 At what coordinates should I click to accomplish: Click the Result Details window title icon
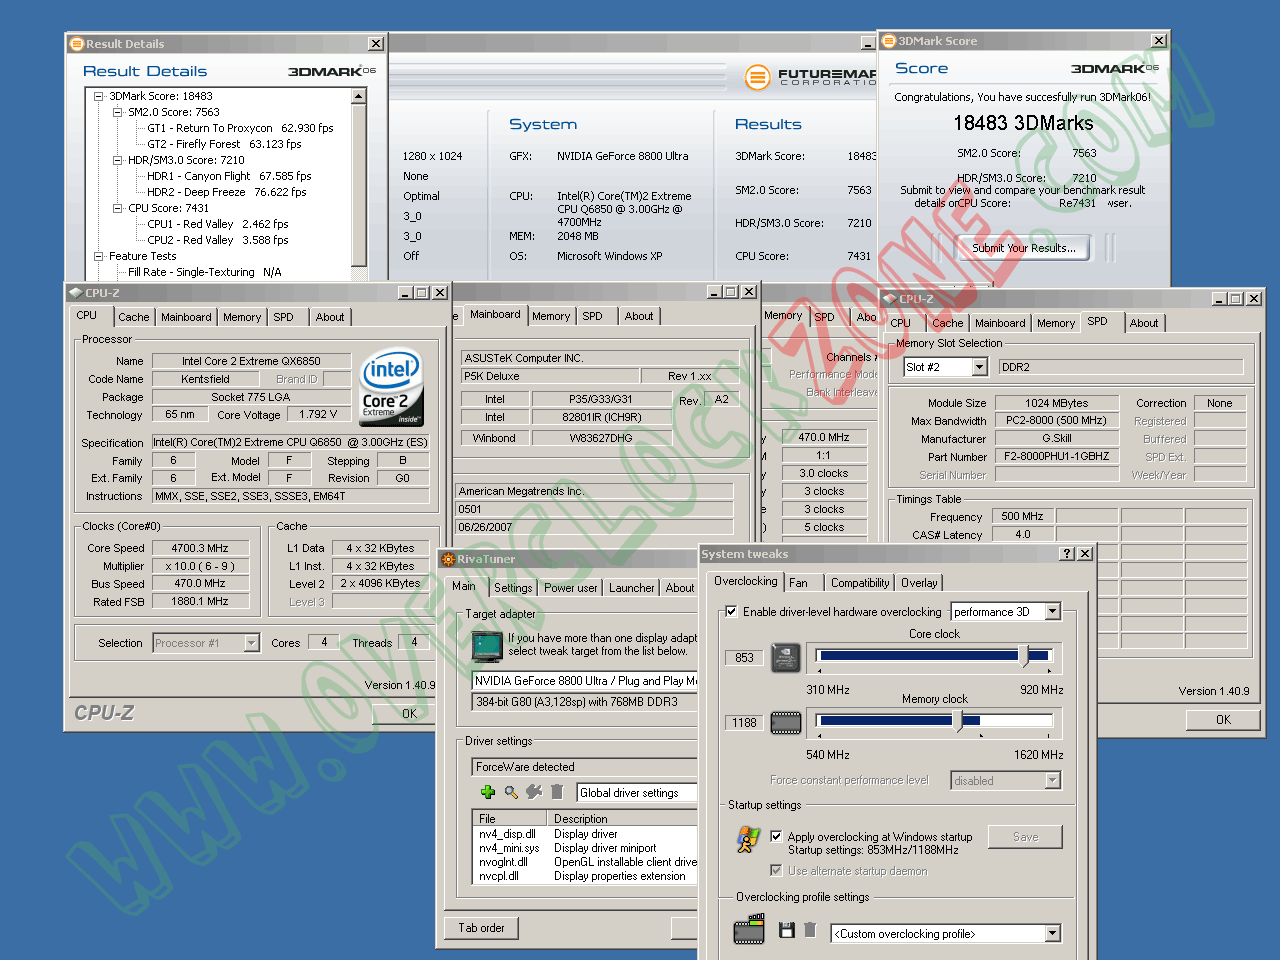click(x=76, y=43)
